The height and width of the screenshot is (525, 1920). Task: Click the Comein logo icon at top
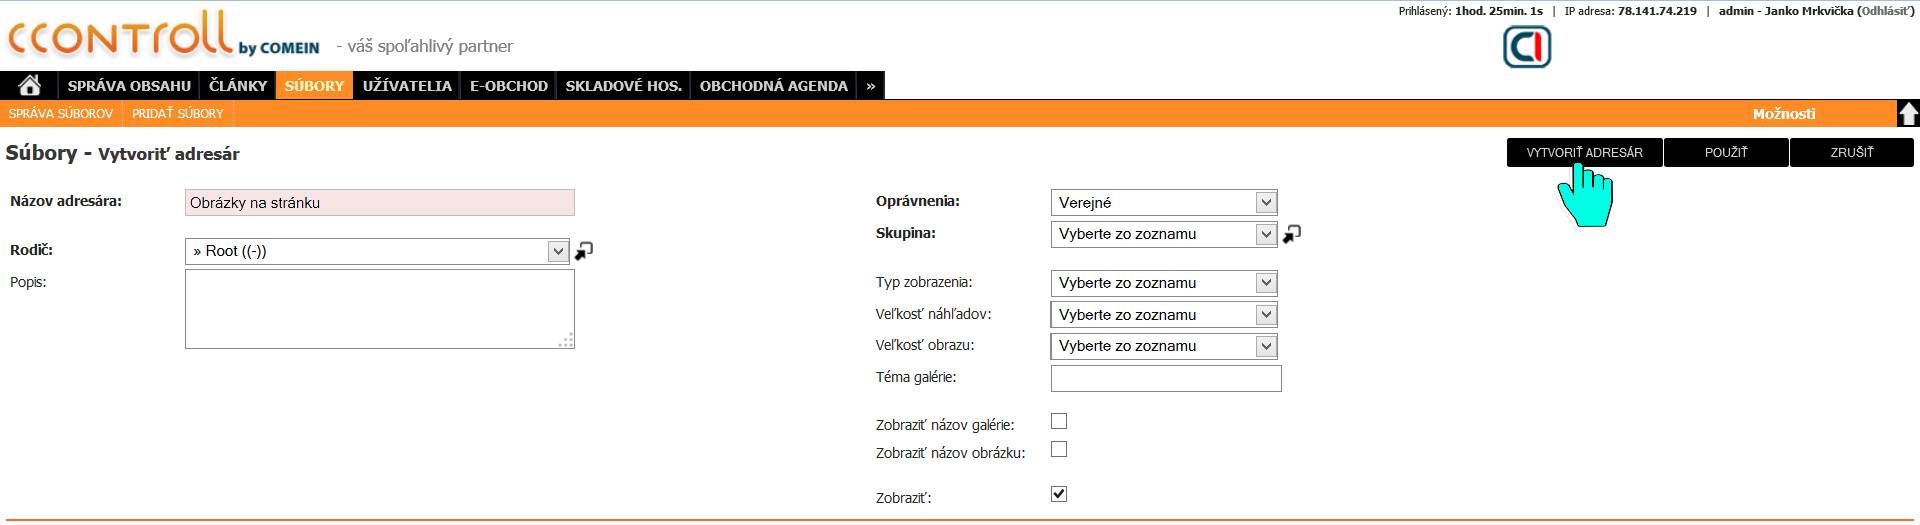pyautogui.click(x=1527, y=47)
